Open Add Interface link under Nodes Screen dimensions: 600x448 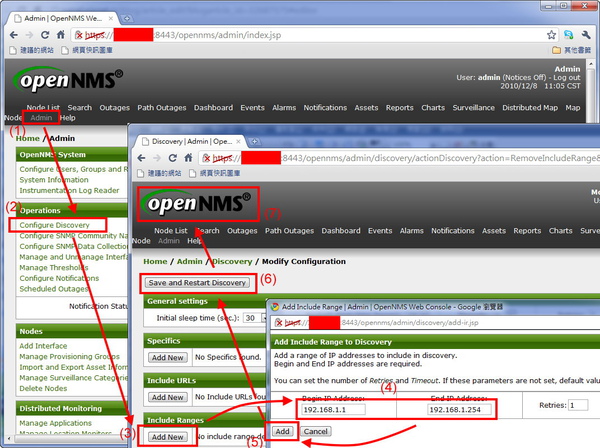click(x=43, y=346)
